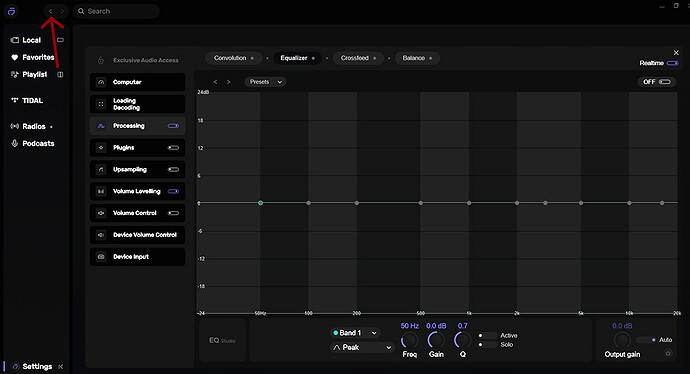Click the folder icon beside Local

(x=60, y=40)
